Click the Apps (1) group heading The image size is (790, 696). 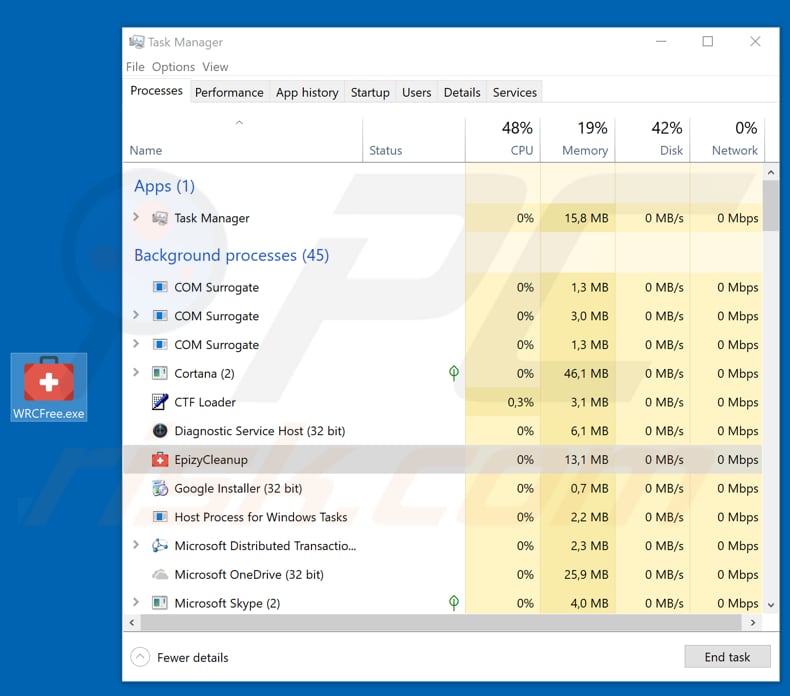(164, 186)
